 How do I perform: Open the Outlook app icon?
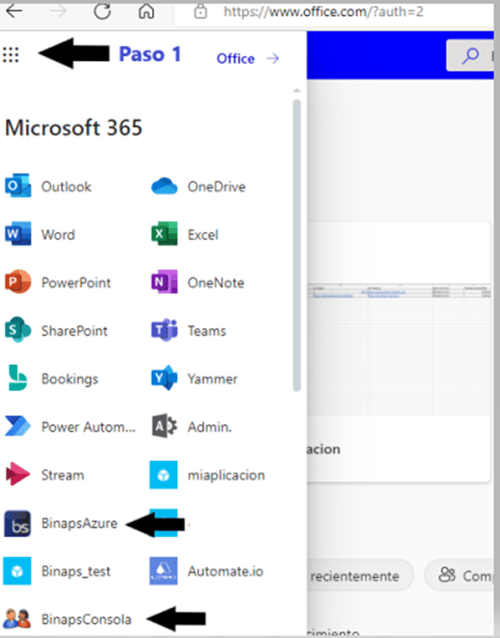tap(18, 187)
